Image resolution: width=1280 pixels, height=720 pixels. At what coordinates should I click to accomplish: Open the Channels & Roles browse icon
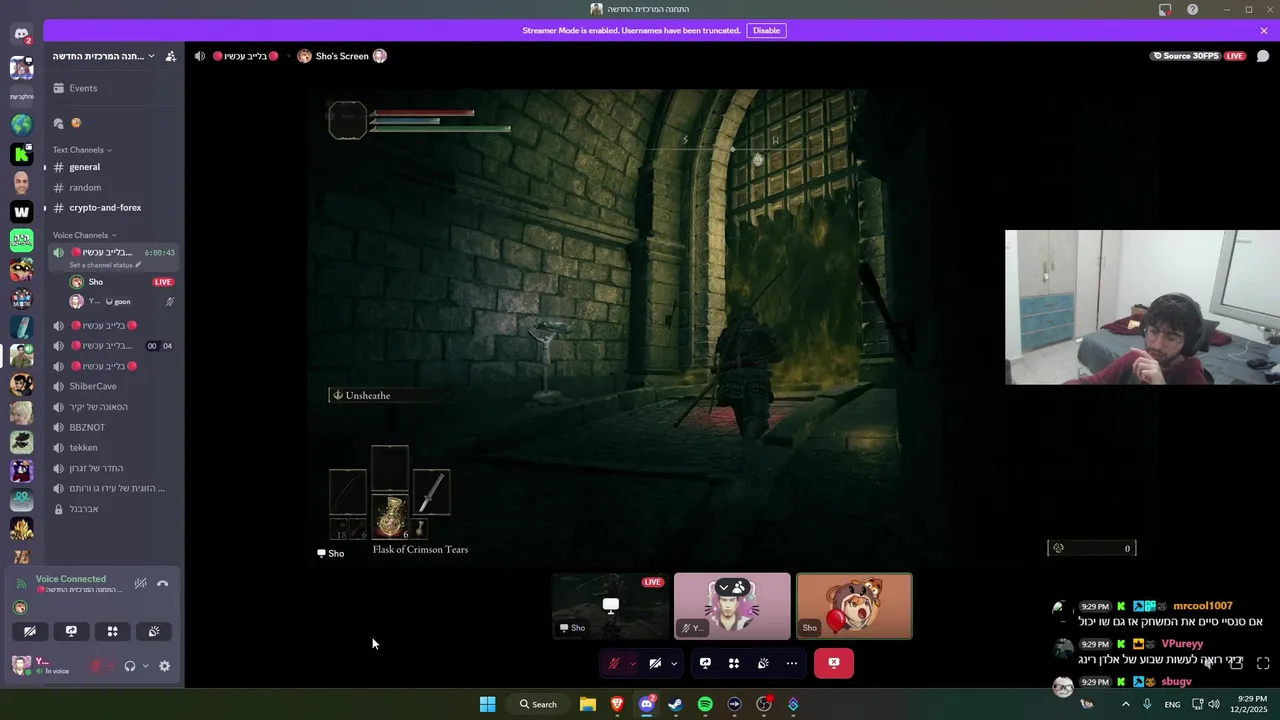(x=58, y=123)
